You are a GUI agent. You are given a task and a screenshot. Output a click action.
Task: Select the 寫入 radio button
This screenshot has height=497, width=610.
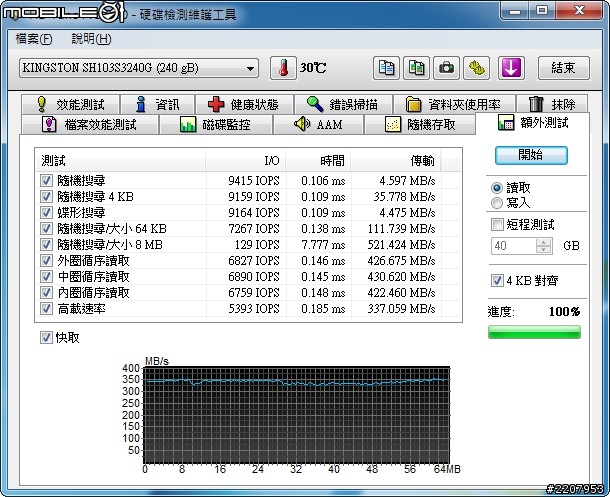497,203
